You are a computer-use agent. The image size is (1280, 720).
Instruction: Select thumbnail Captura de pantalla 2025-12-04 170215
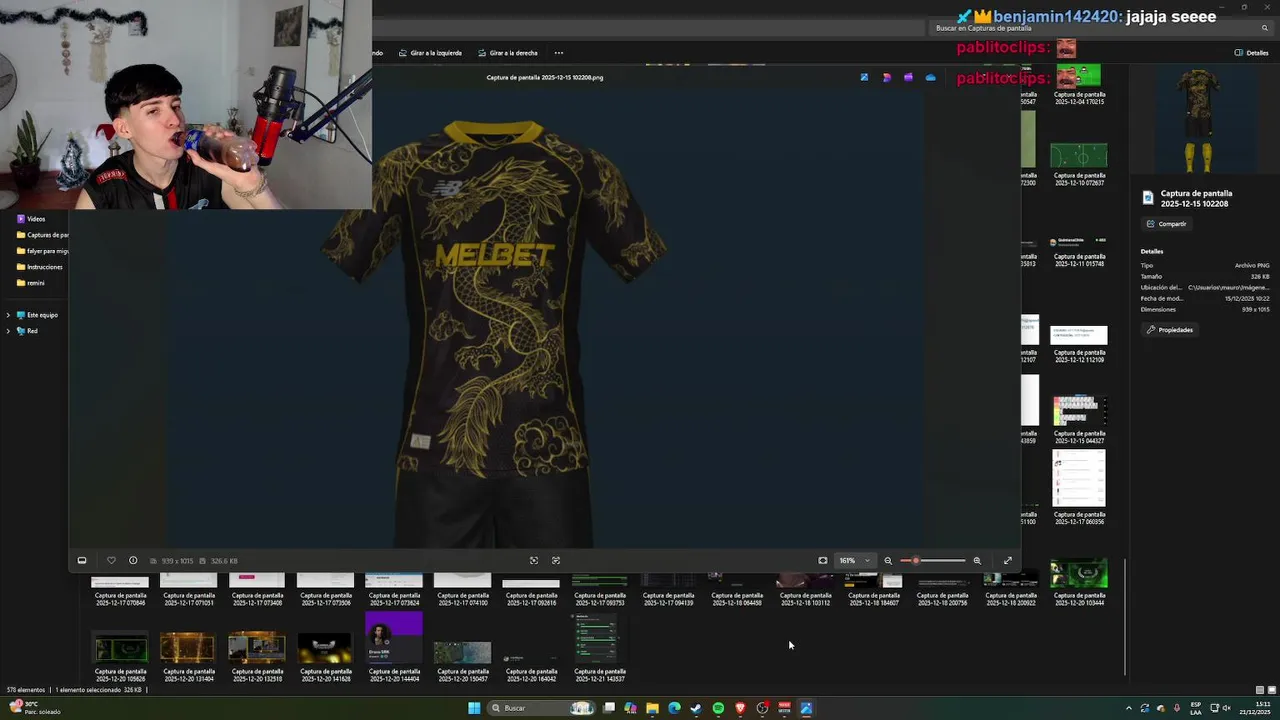(x=1078, y=85)
